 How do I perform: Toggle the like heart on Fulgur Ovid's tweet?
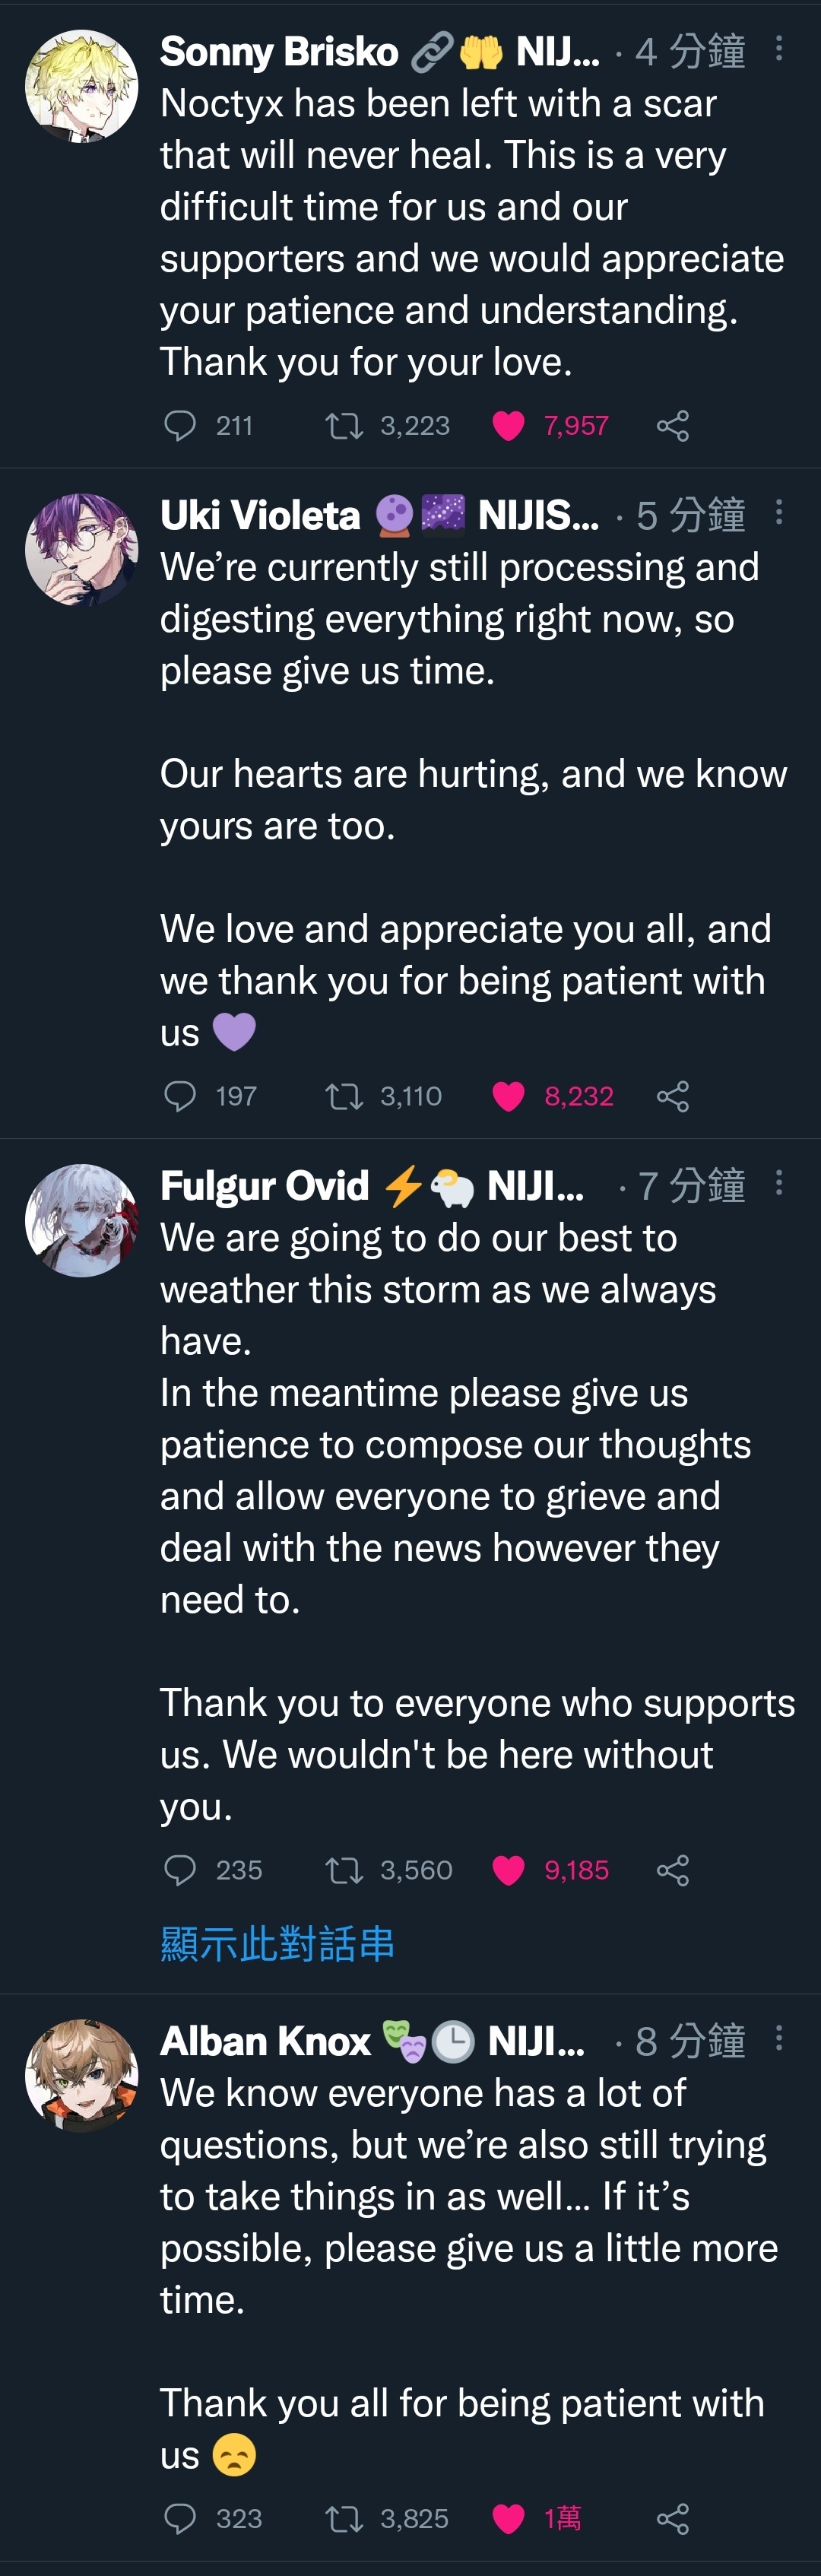pyautogui.click(x=508, y=1870)
